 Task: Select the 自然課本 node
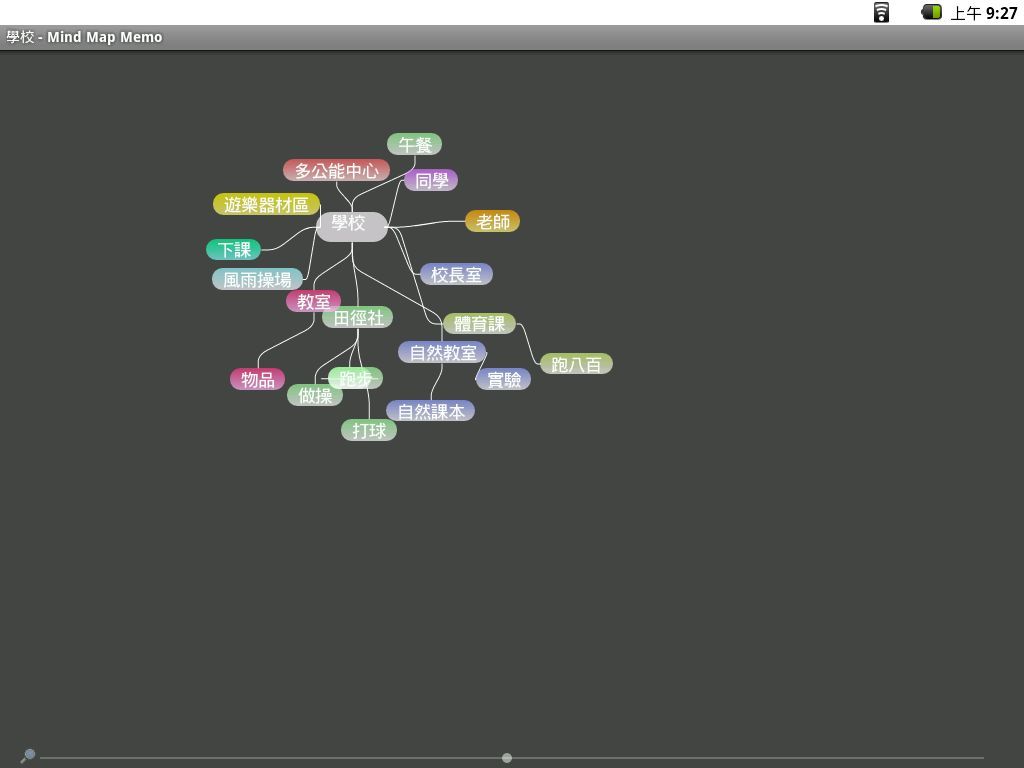[x=431, y=411]
